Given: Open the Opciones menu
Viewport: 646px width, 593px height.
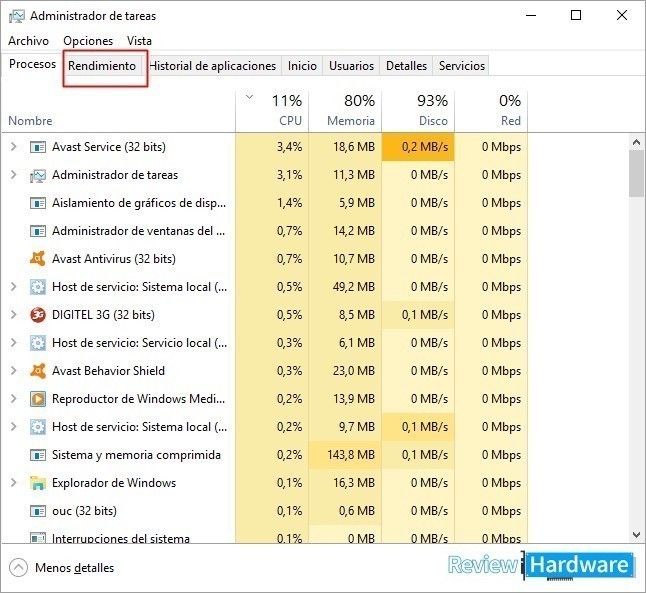Looking at the screenshot, I should [88, 41].
